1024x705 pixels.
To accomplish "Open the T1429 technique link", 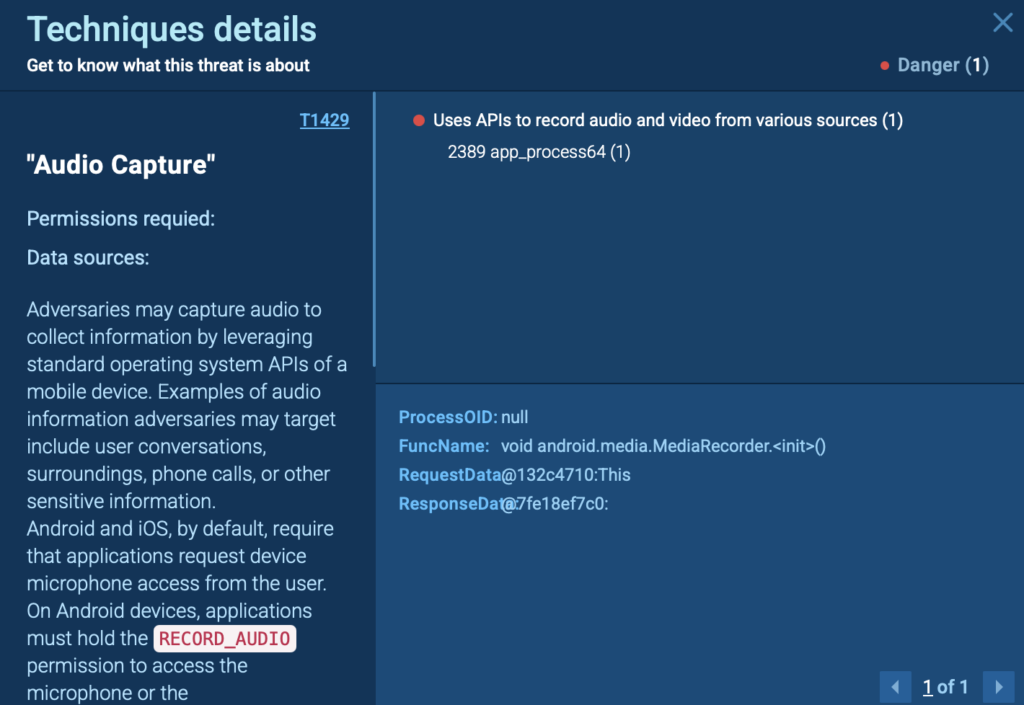I will 324,121.
